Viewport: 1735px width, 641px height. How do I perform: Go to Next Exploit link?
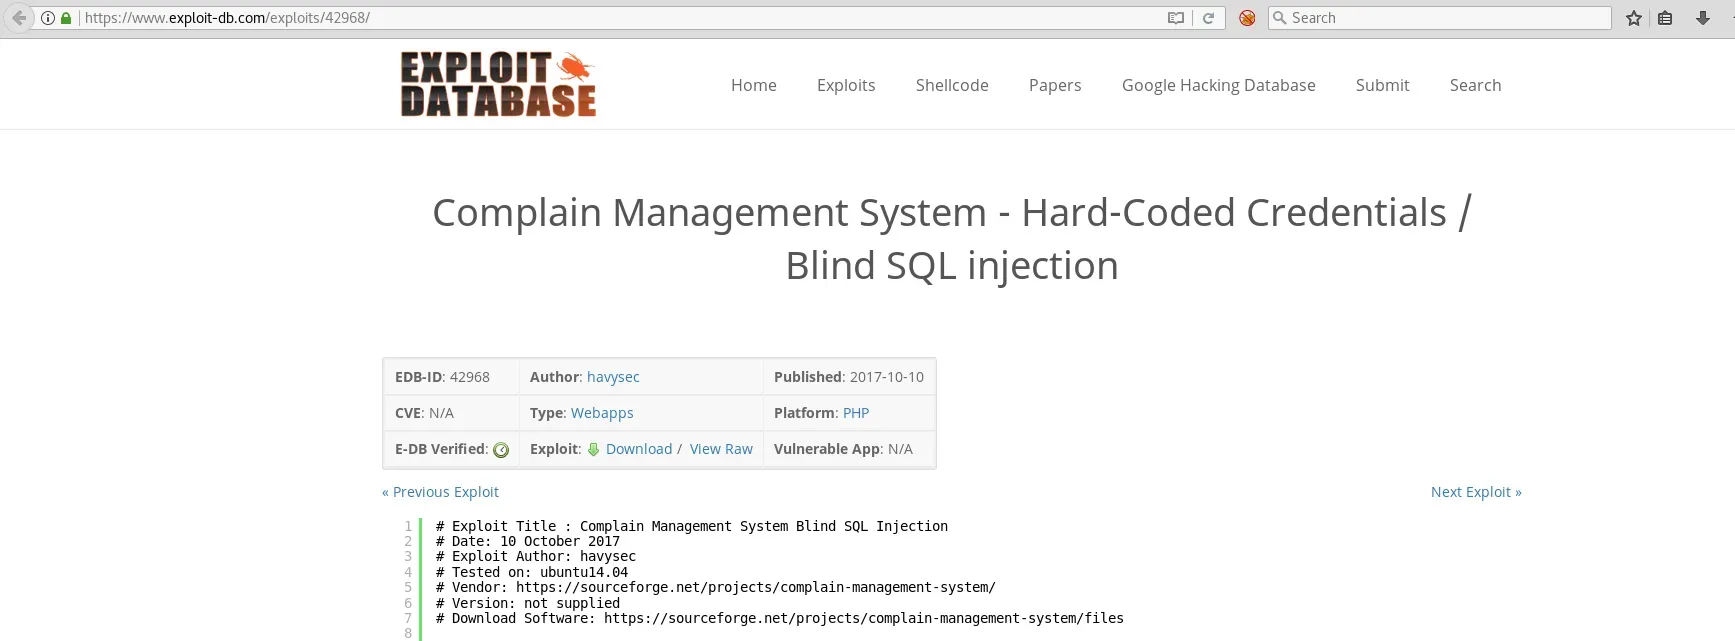[x=1475, y=492]
